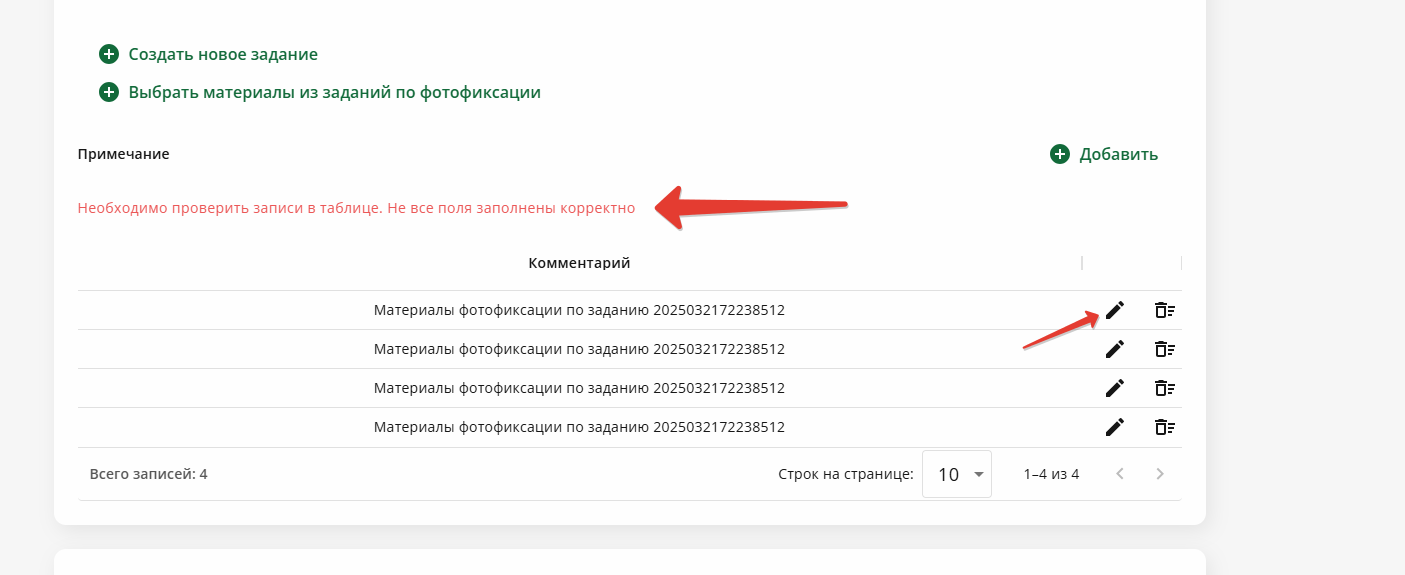Click the 'Примечание' label
Viewport: 1405px width, 575px height.
pyautogui.click(x=123, y=154)
